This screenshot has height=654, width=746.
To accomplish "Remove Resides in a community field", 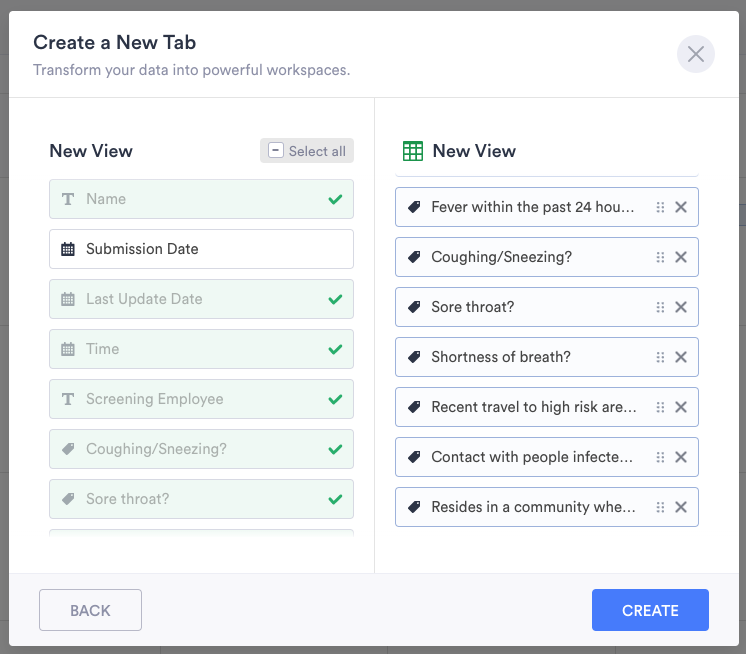I will [681, 507].
